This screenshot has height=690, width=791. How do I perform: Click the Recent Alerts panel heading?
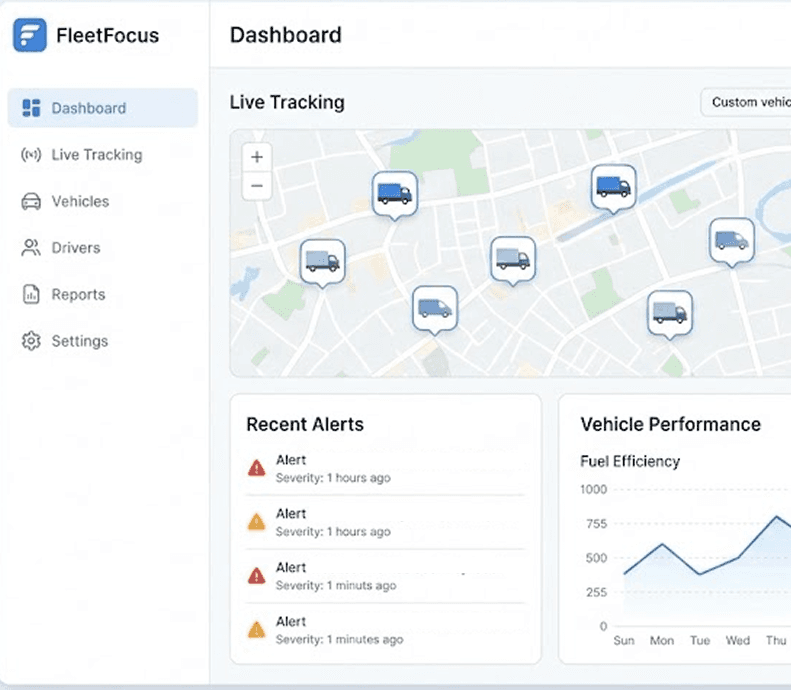[305, 425]
